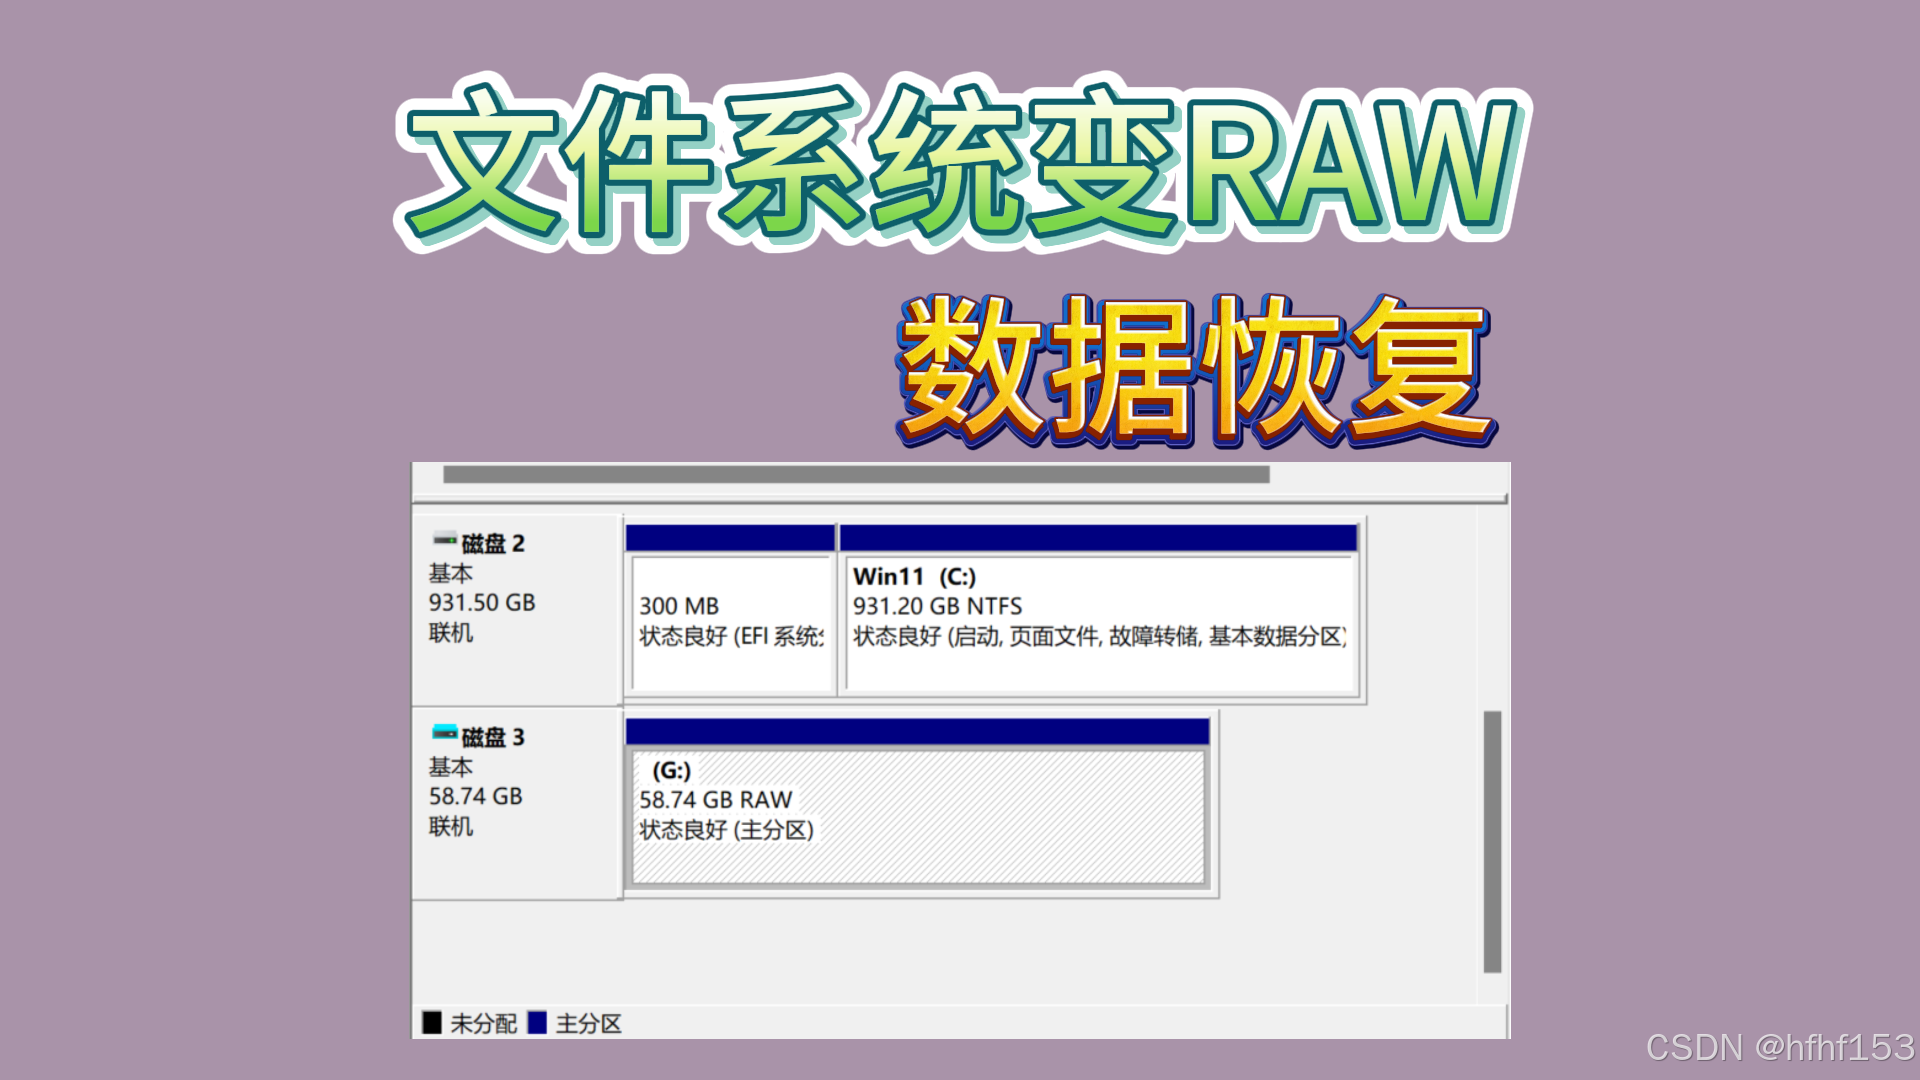The image size is (1920, 1080).
Task: Click the 磁盘 2 disk label text
Action: [x=493, y=543]
